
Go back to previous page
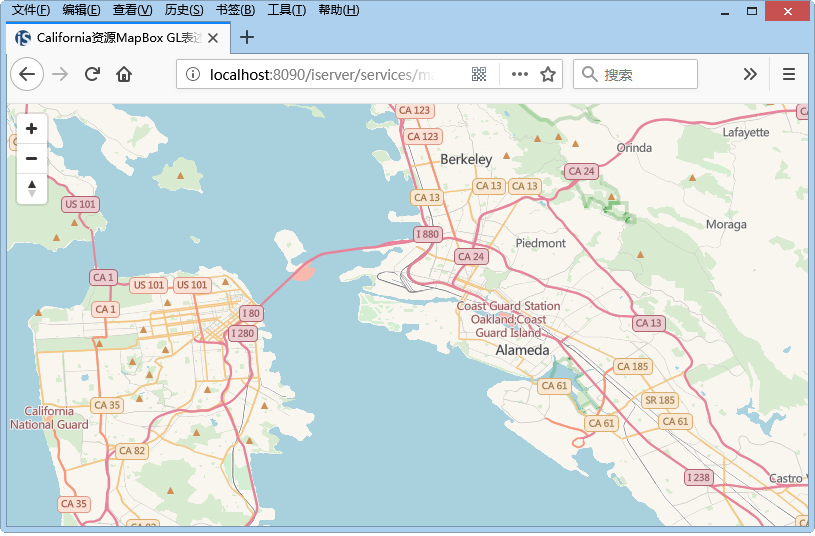coord(27,74)
